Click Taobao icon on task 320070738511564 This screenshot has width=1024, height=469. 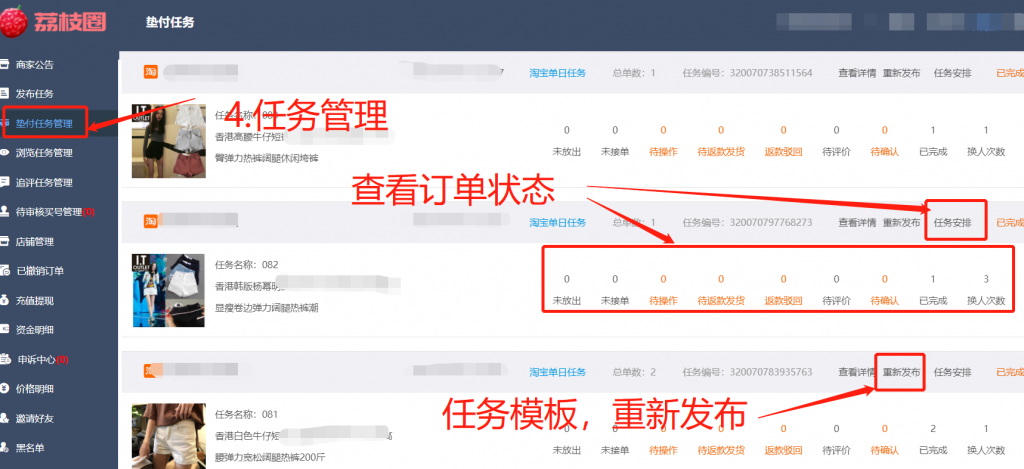click(151, 72)
